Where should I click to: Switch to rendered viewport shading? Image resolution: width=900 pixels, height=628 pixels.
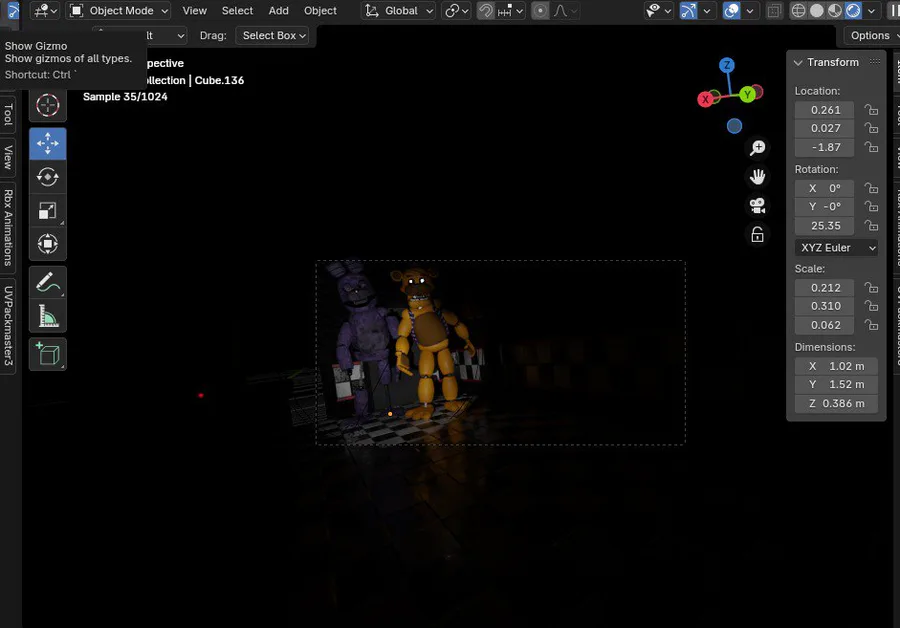[x=854, y=11]
